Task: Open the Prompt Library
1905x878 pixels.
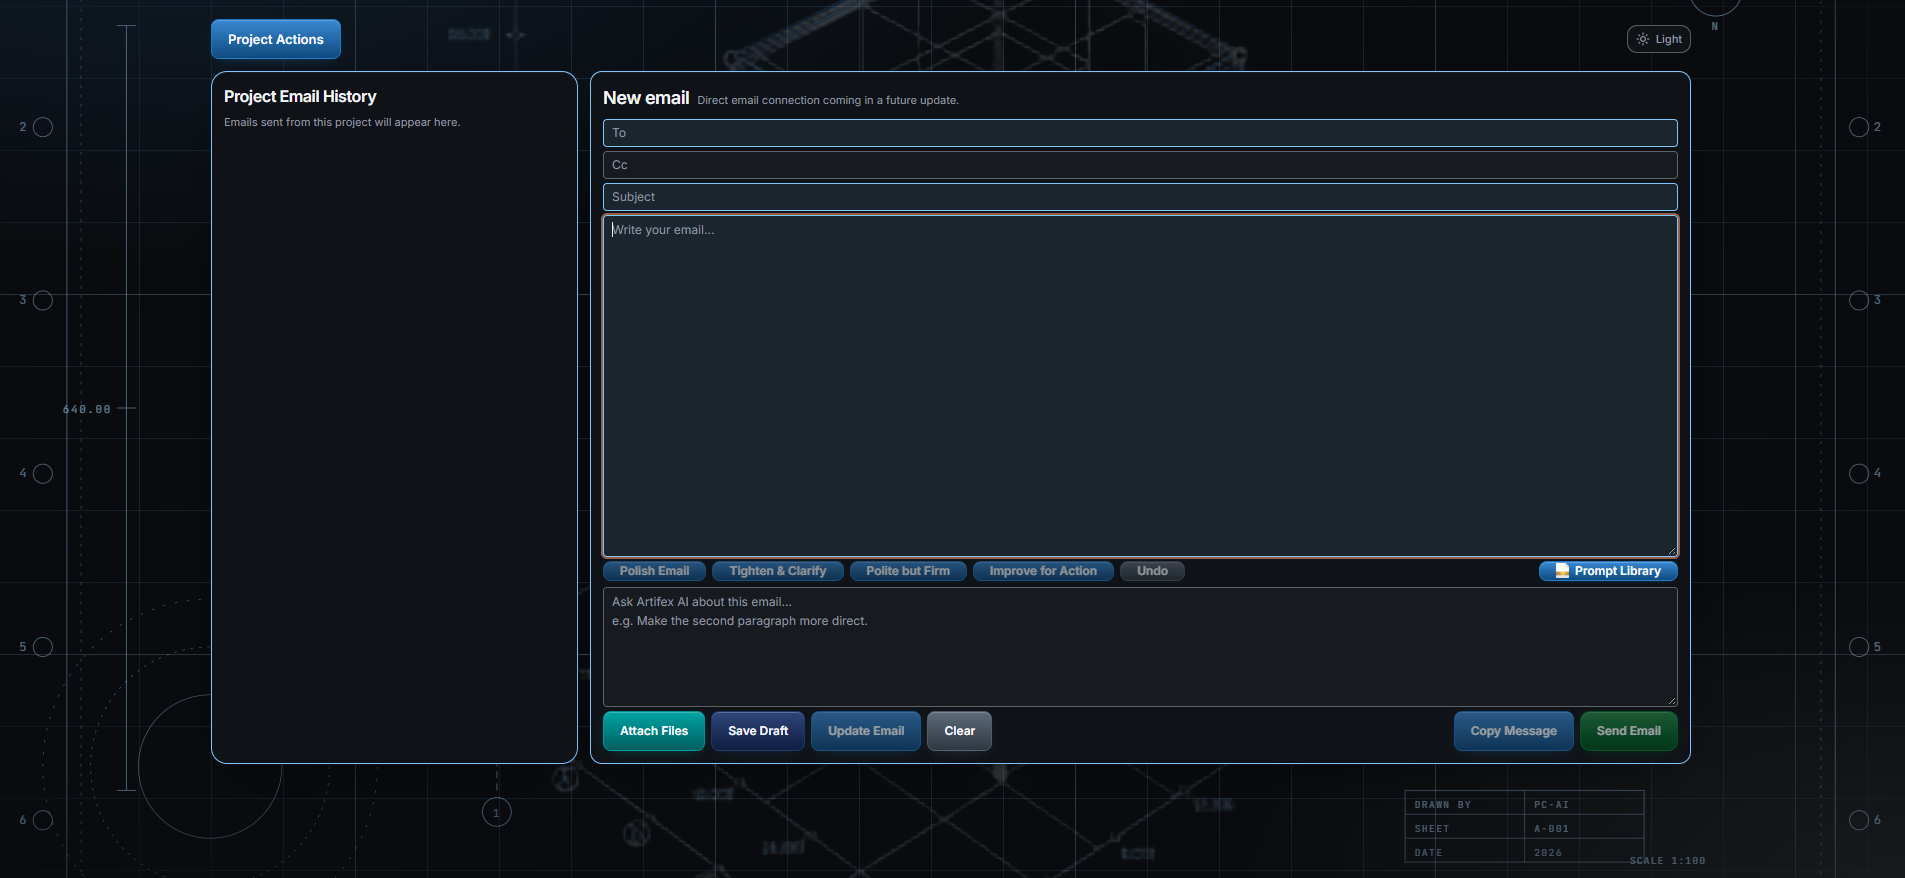Action: 1608,571
